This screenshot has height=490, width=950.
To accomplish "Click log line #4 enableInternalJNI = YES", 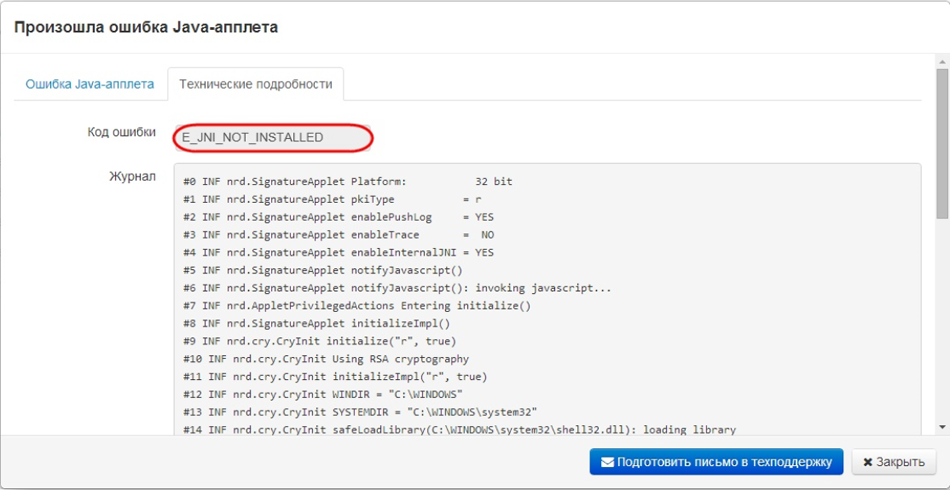I will click(339, 252).
